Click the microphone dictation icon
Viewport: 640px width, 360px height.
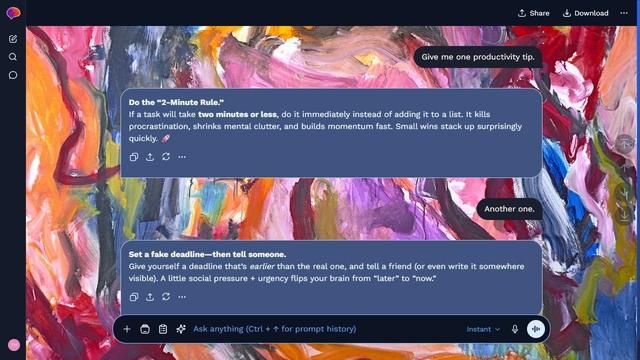[x=515, y=329]
